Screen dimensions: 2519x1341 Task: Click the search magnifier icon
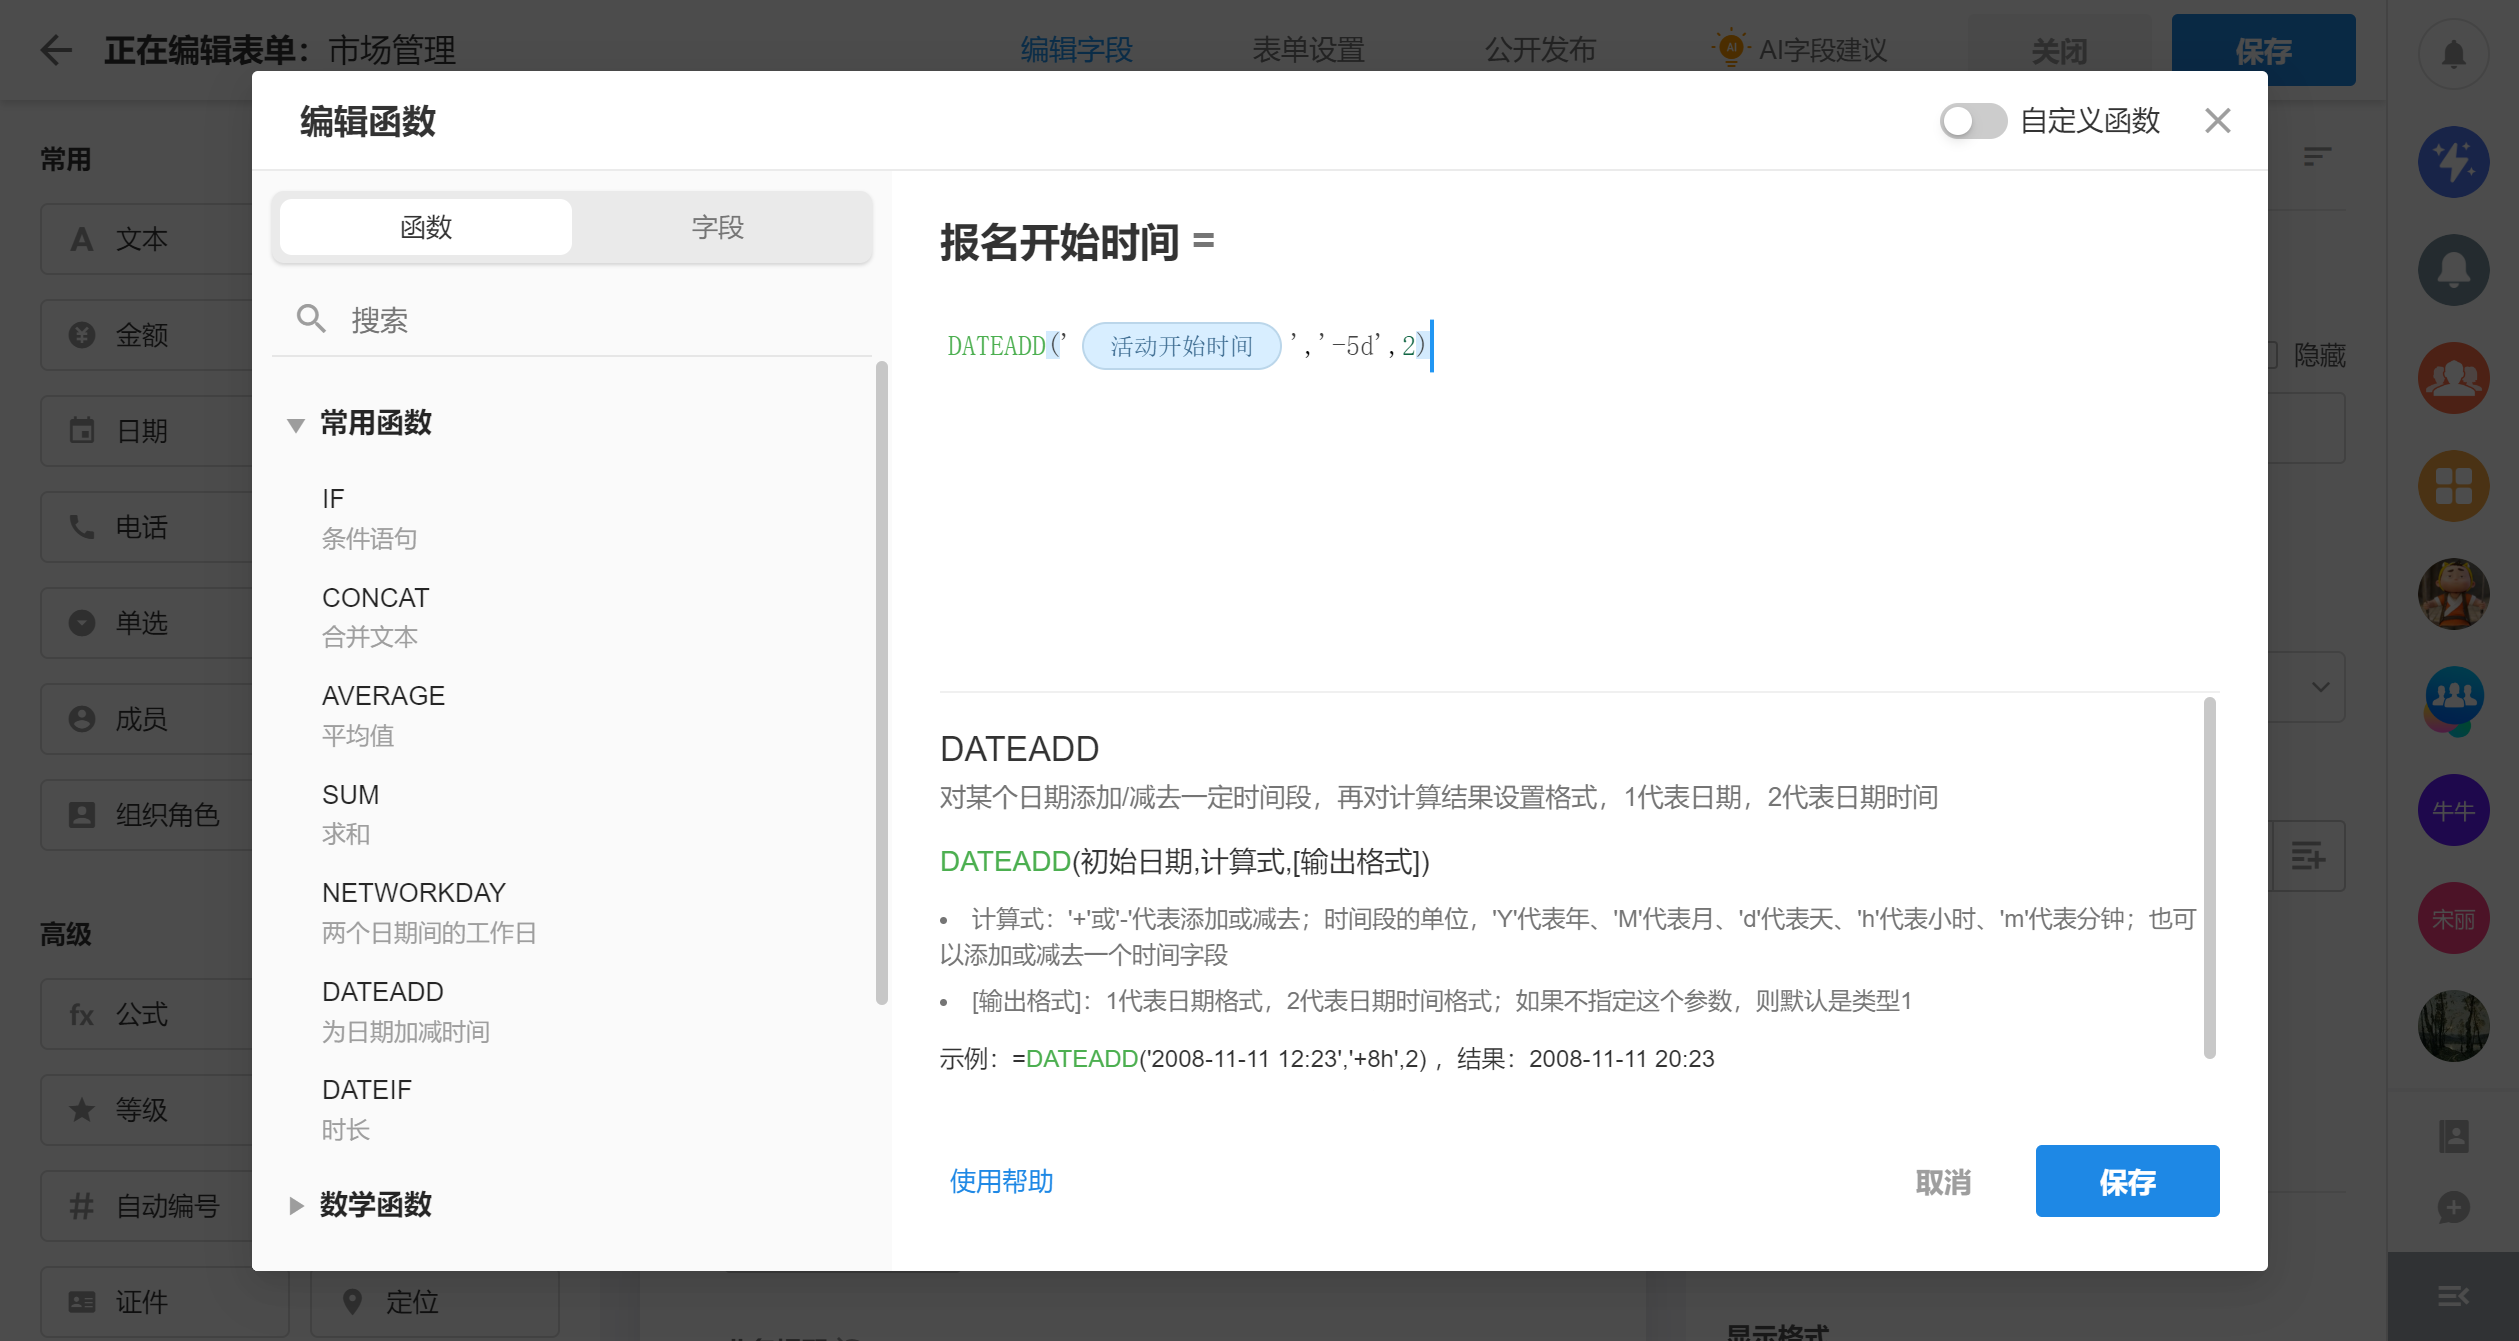(x=311, y=319)
